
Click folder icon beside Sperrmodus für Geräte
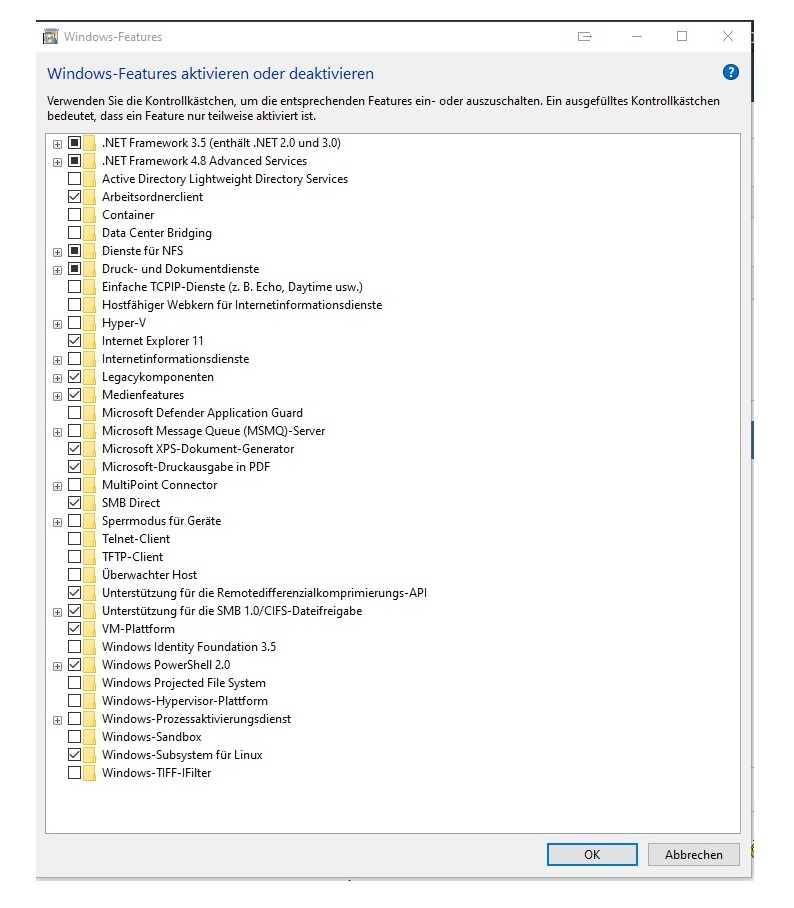(x=89, y=521)
